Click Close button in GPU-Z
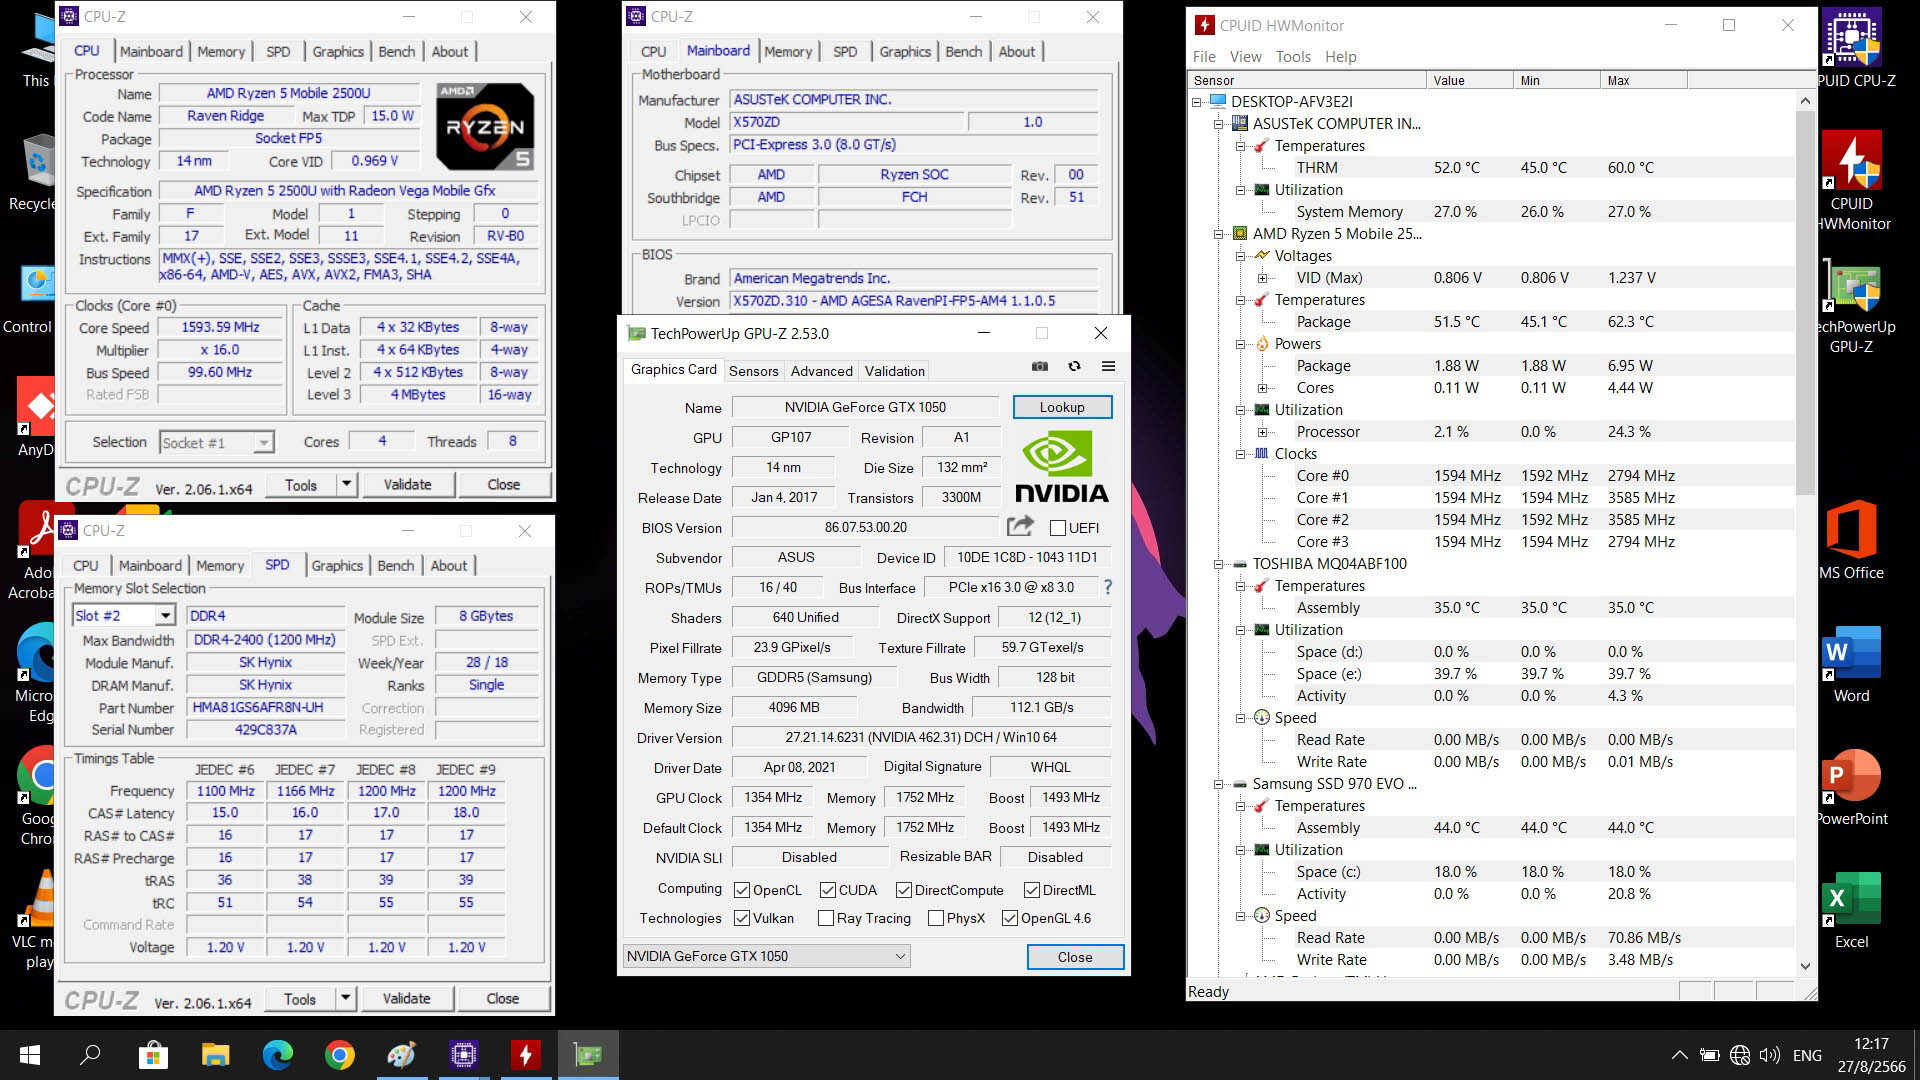The height and width of the screenshot is (1080, 1920). [x=1075, y=957]
